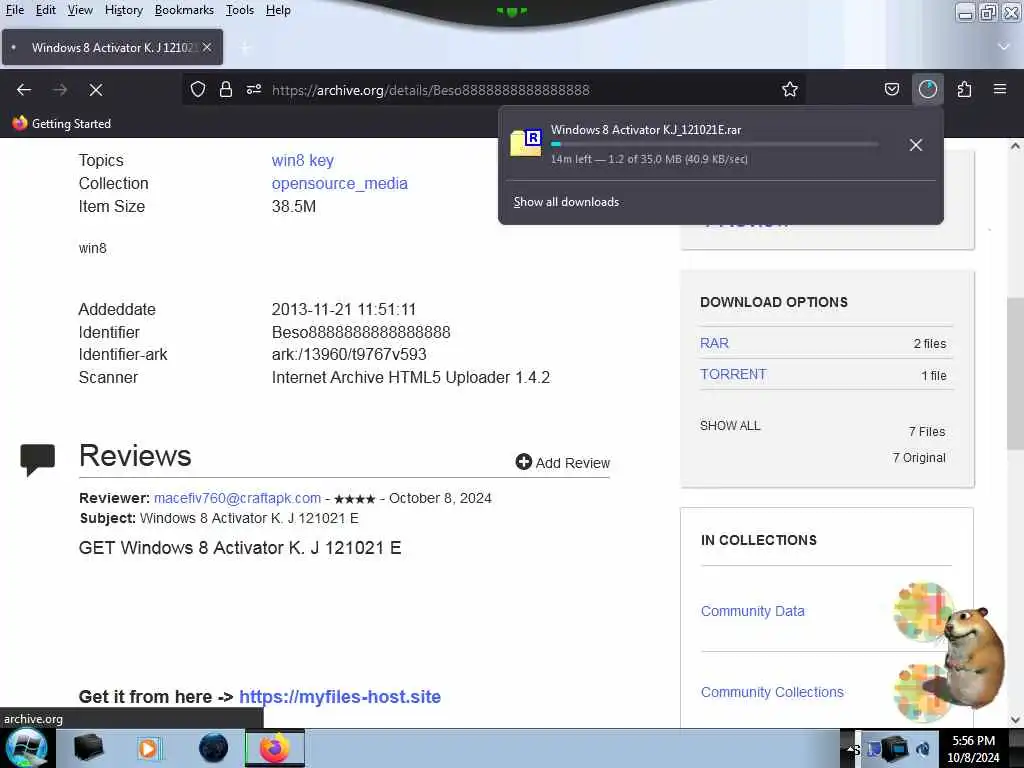This screenshot has width=1024, height=768.
Task: Open the extensions puzzle icon
Action: pyautogui.click(x=965, y=89)
